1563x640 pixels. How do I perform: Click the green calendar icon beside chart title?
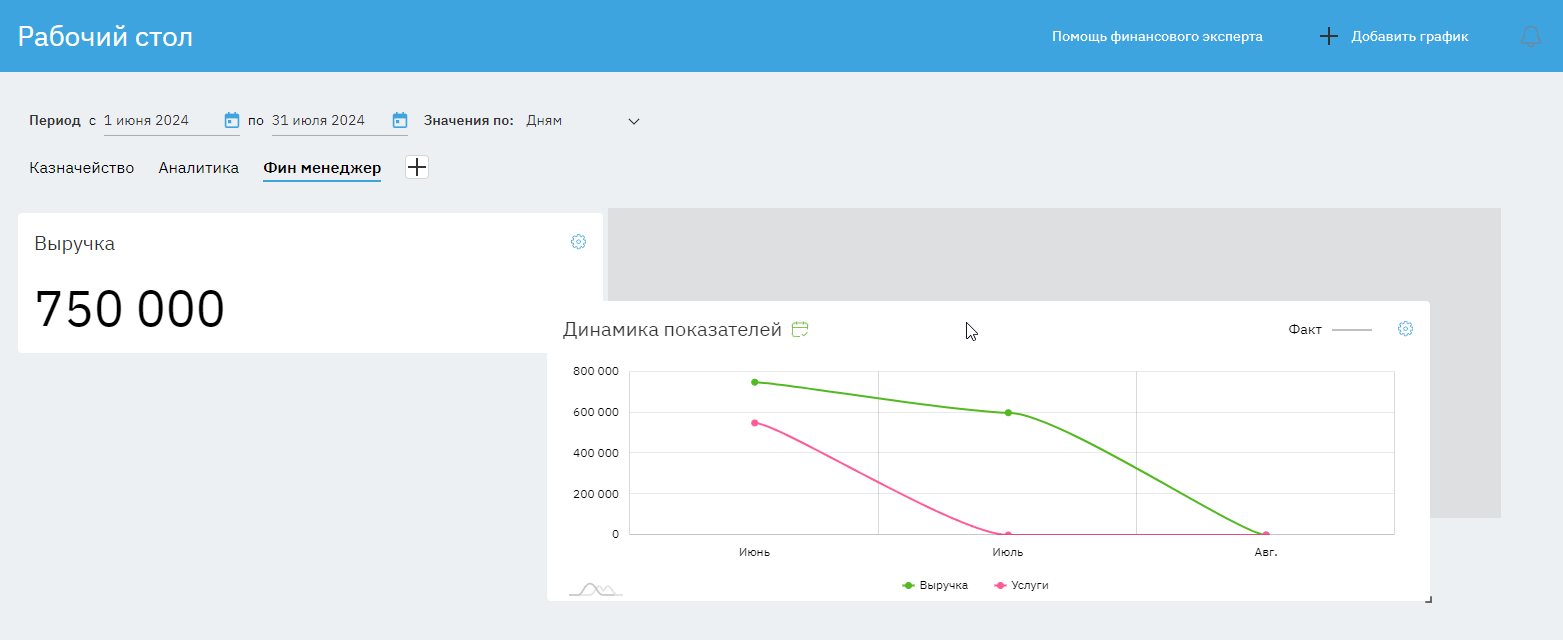pos(800,329)
